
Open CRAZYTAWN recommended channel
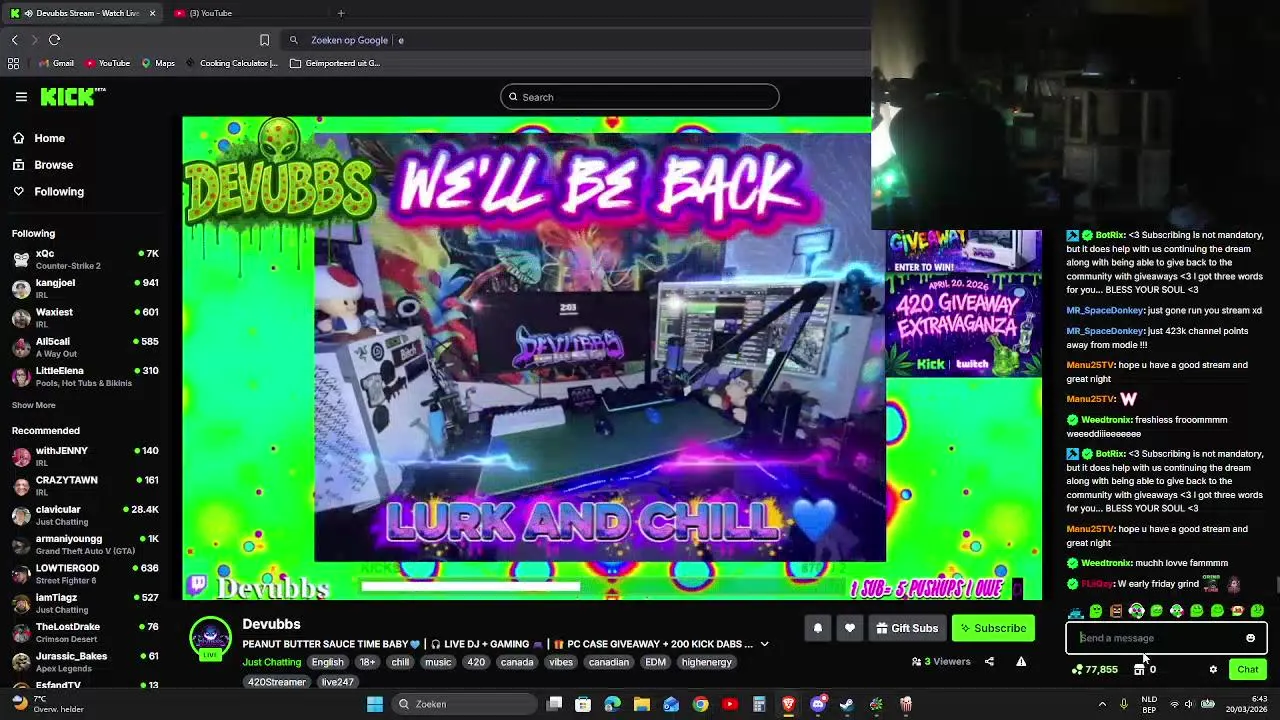(85, 486)
